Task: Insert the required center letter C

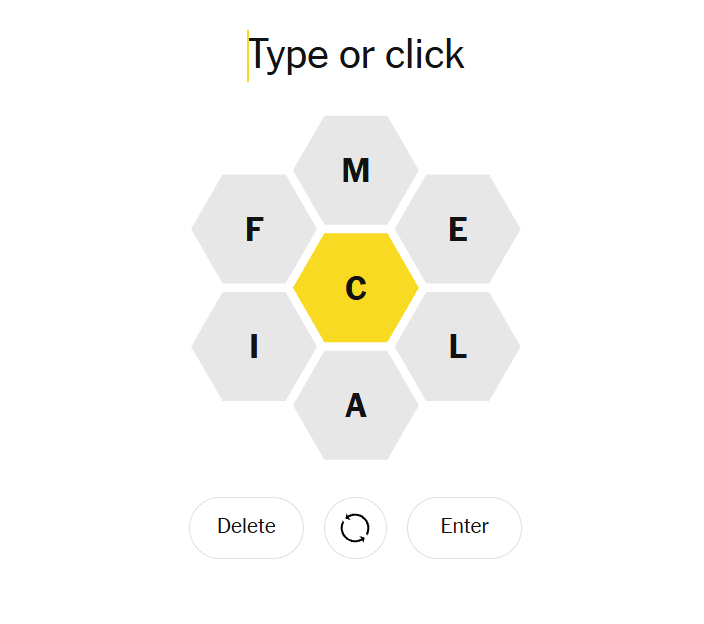Action: point(355,288)
